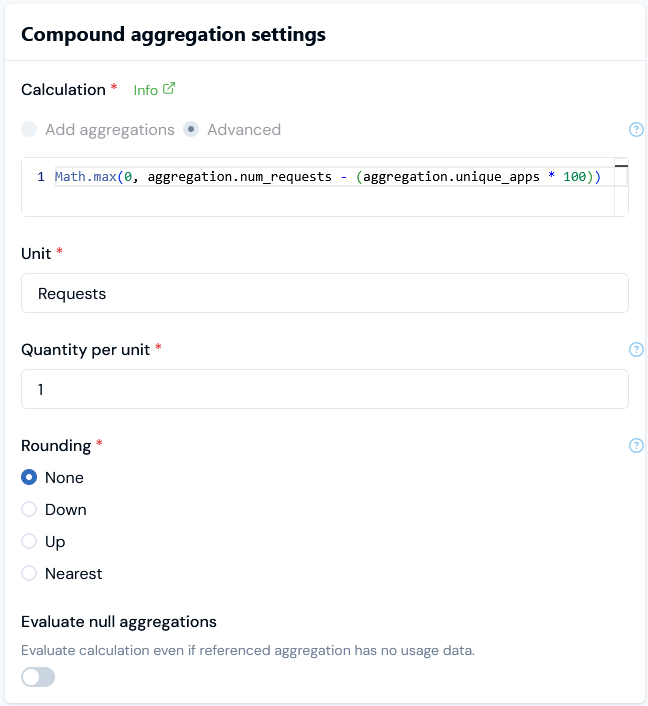Image resolution: width=648 pixels, height=706 pixels.
Task: Open the Info documentation link
Action: pos(146,90)
